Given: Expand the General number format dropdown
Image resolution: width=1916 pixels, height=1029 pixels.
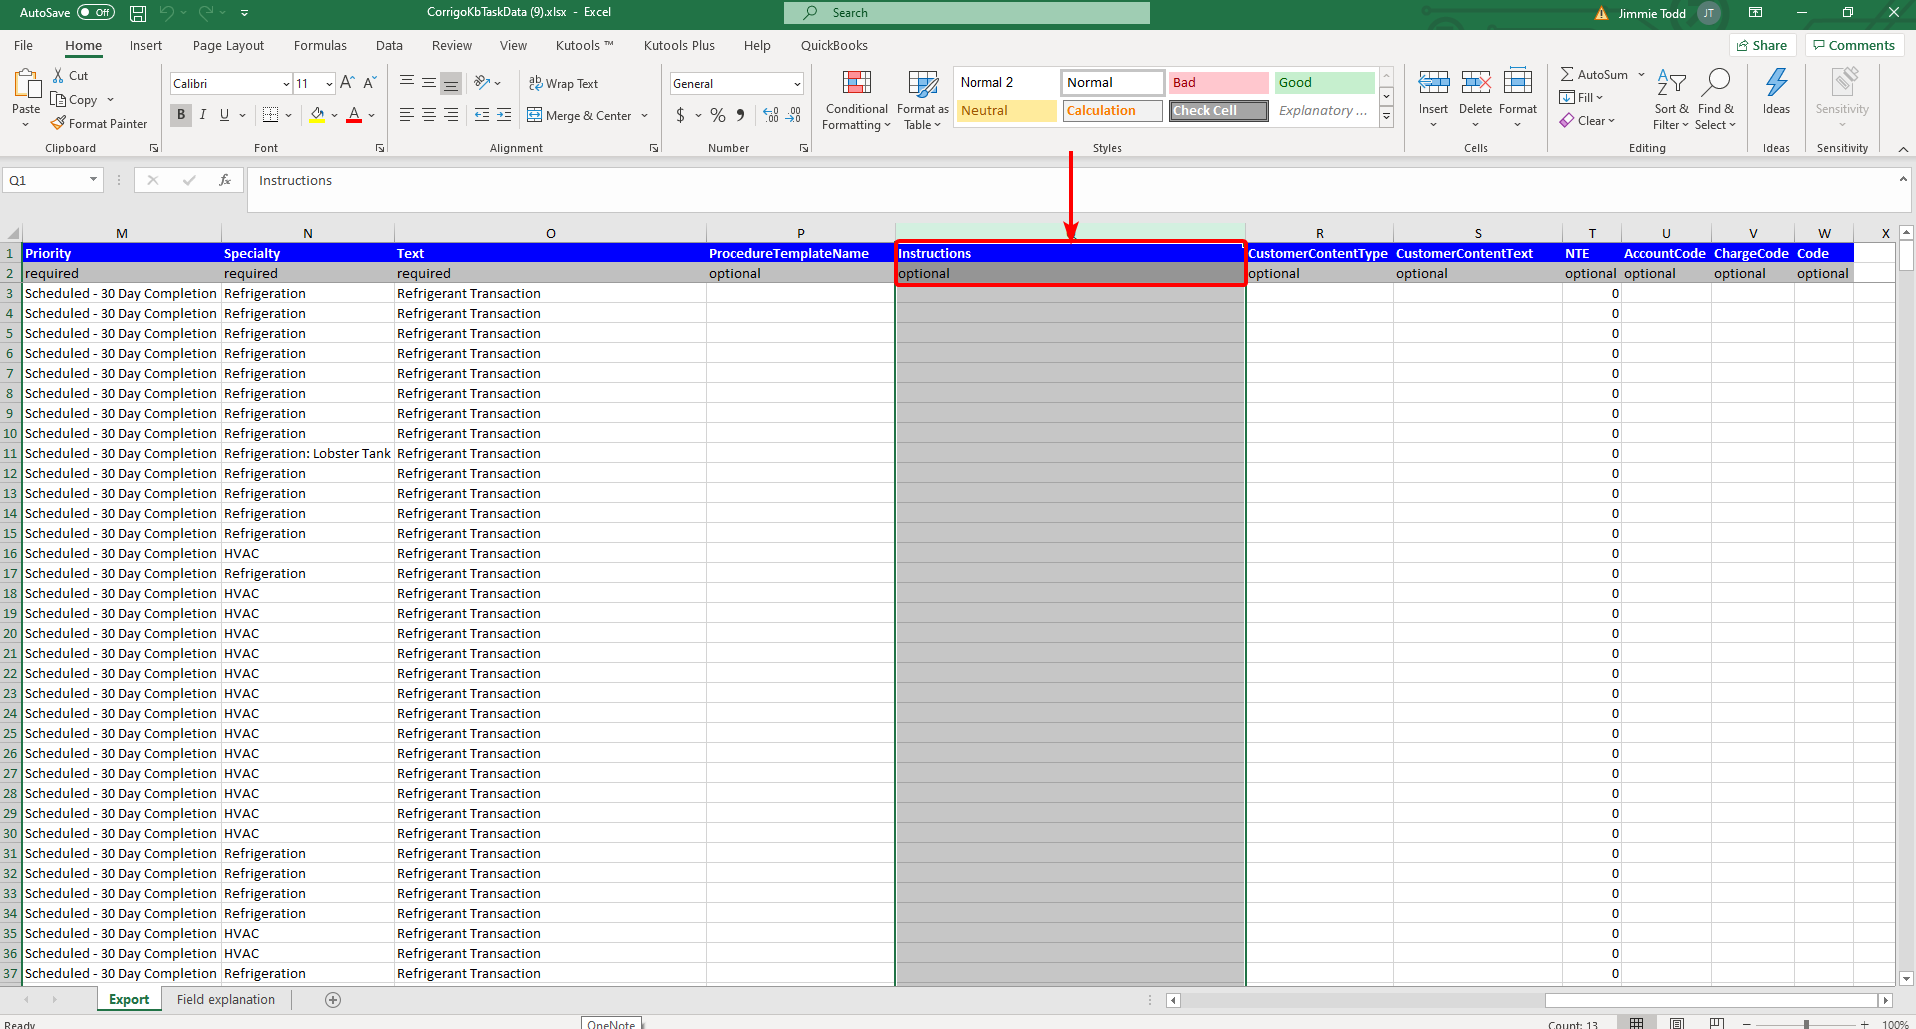Looking at the screenshot, I should (797, 84).
